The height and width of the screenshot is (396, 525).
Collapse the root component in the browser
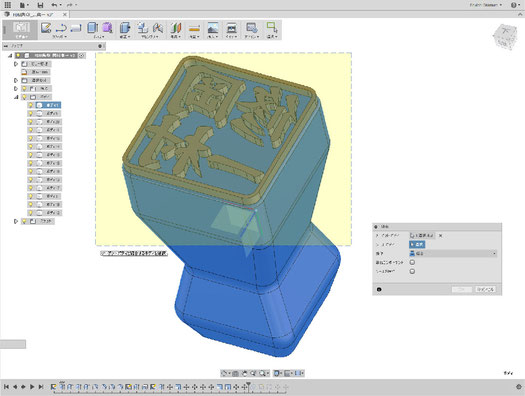tap(10, 56)
